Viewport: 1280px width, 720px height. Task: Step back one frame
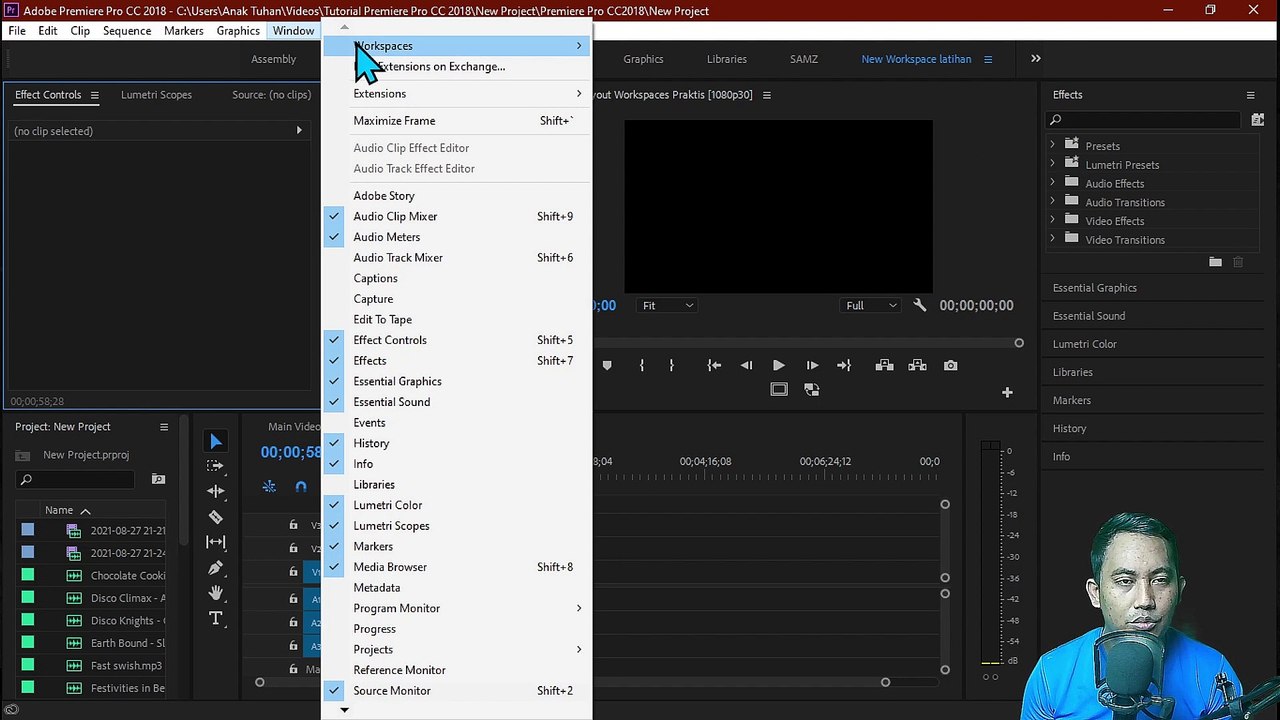point(746,365)
